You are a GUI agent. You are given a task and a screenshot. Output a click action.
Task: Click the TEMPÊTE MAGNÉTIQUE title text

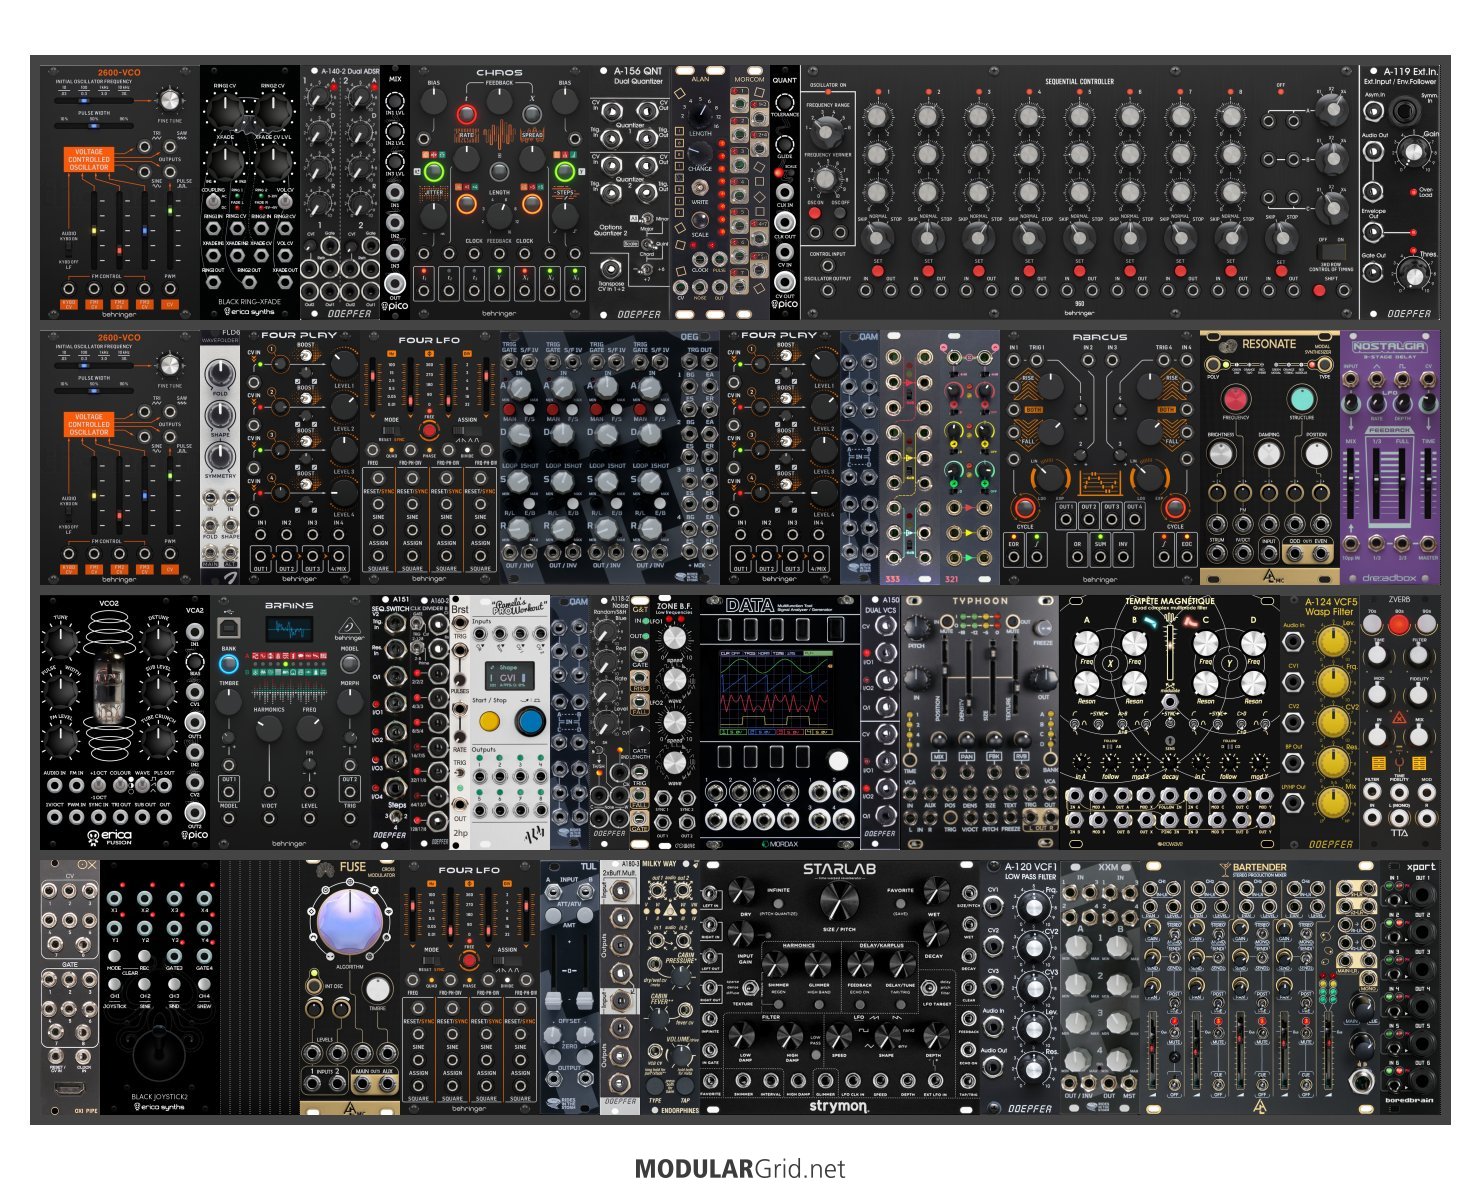coord(1168,602)
